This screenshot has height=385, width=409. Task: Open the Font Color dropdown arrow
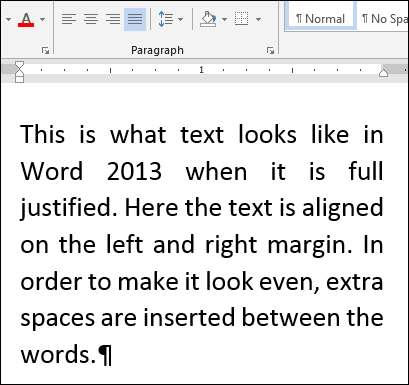pos(42,19)
